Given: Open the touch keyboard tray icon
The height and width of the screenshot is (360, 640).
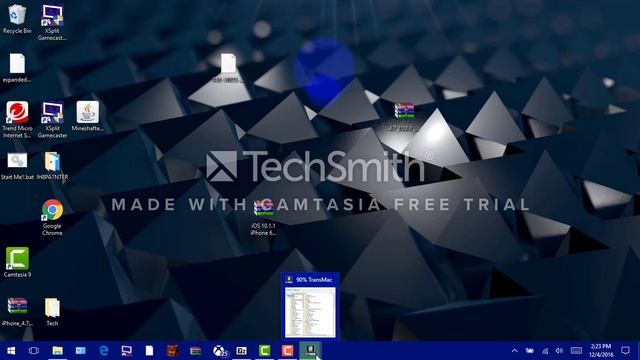Looking at the screenshot, I should 576,351.
